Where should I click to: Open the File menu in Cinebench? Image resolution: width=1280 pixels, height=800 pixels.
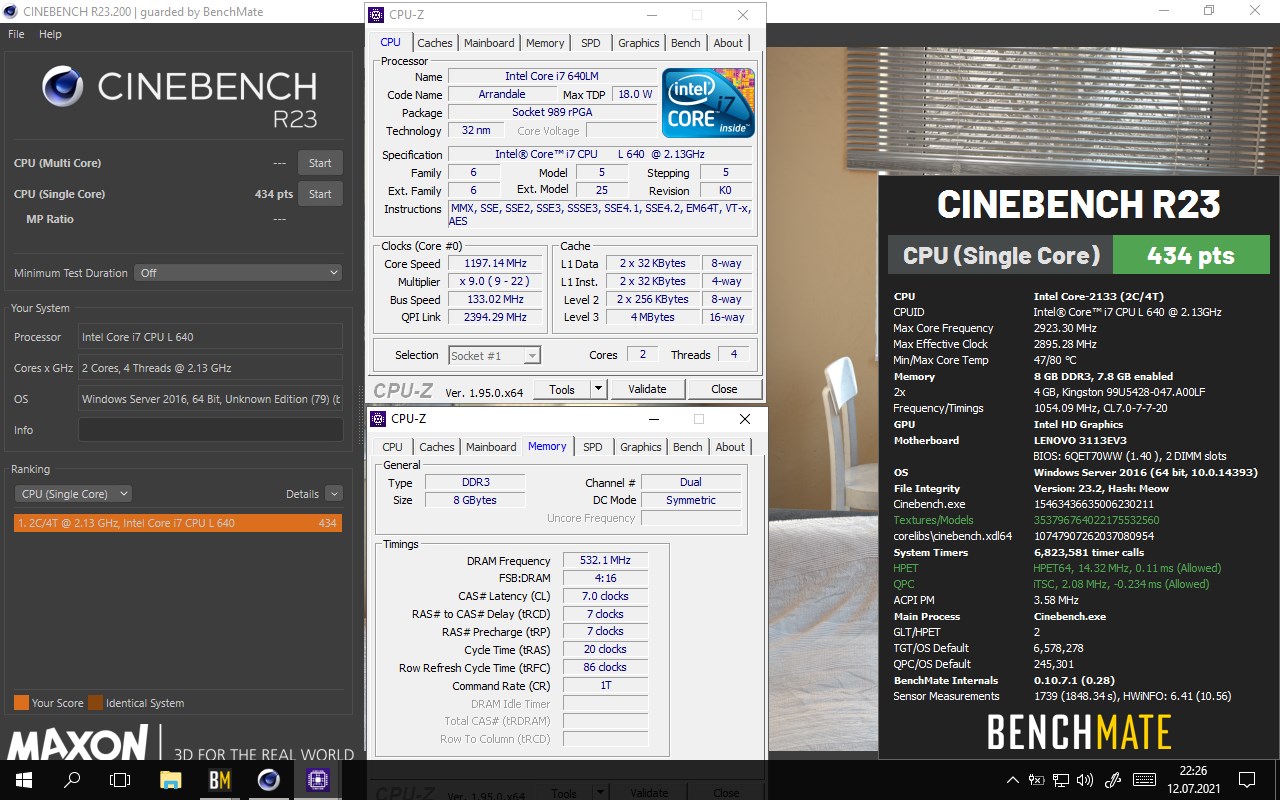pyautogui.click(x=16, y=34)
